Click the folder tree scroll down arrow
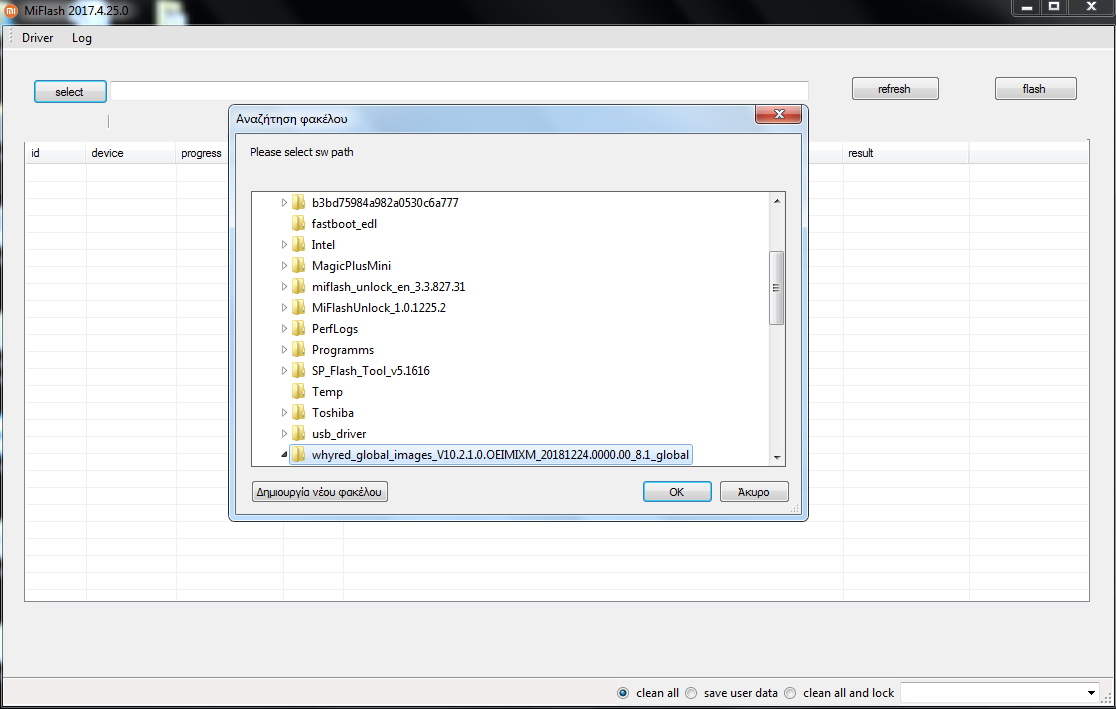The image size is (1116, 709). [777, 457]
